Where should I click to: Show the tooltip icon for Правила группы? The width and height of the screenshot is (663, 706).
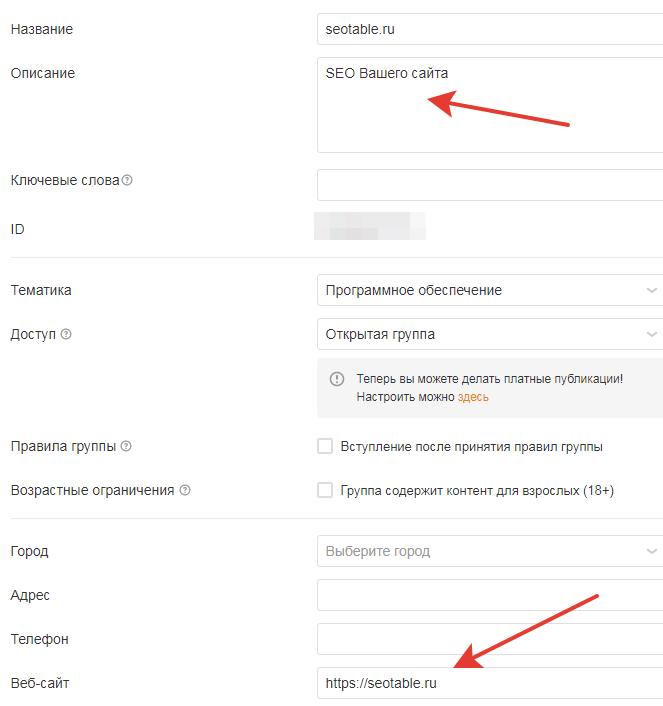[x=126, y=446]
